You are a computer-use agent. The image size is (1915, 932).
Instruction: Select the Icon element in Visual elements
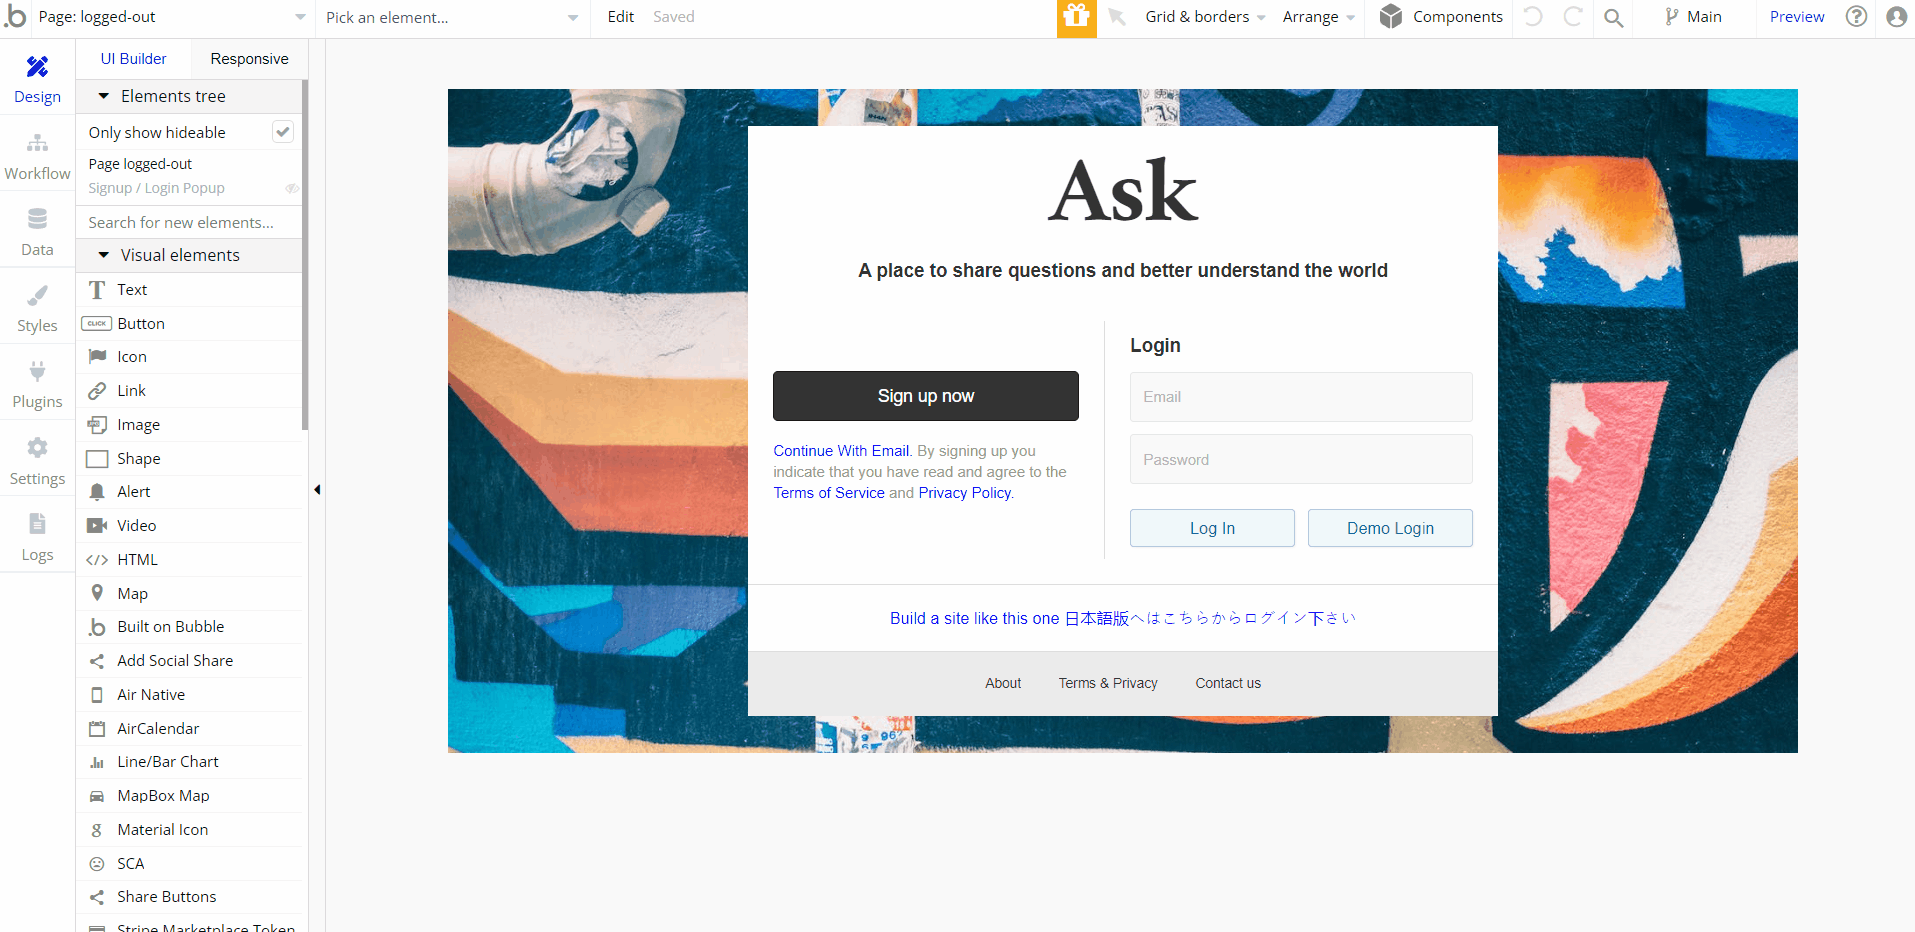(190, 357)
